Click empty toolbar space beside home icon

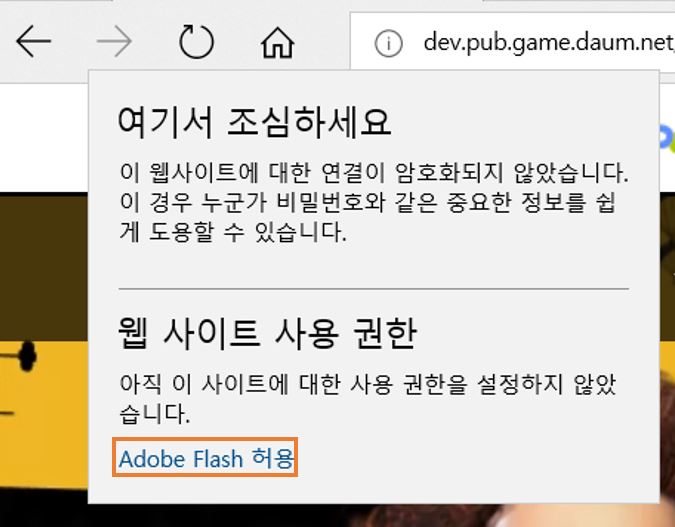tap(323, 42)
